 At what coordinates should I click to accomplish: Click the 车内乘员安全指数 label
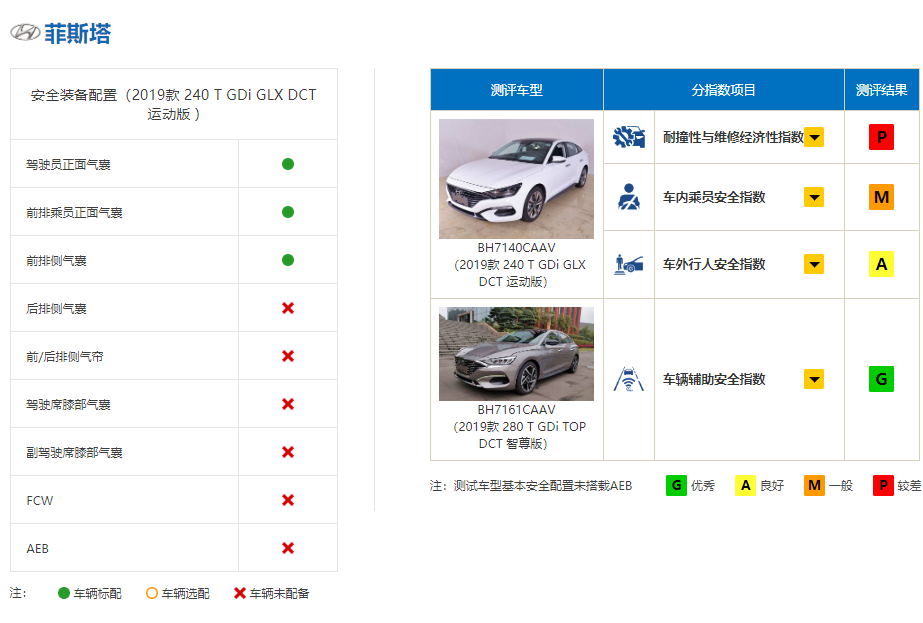(x=714, y=197)
